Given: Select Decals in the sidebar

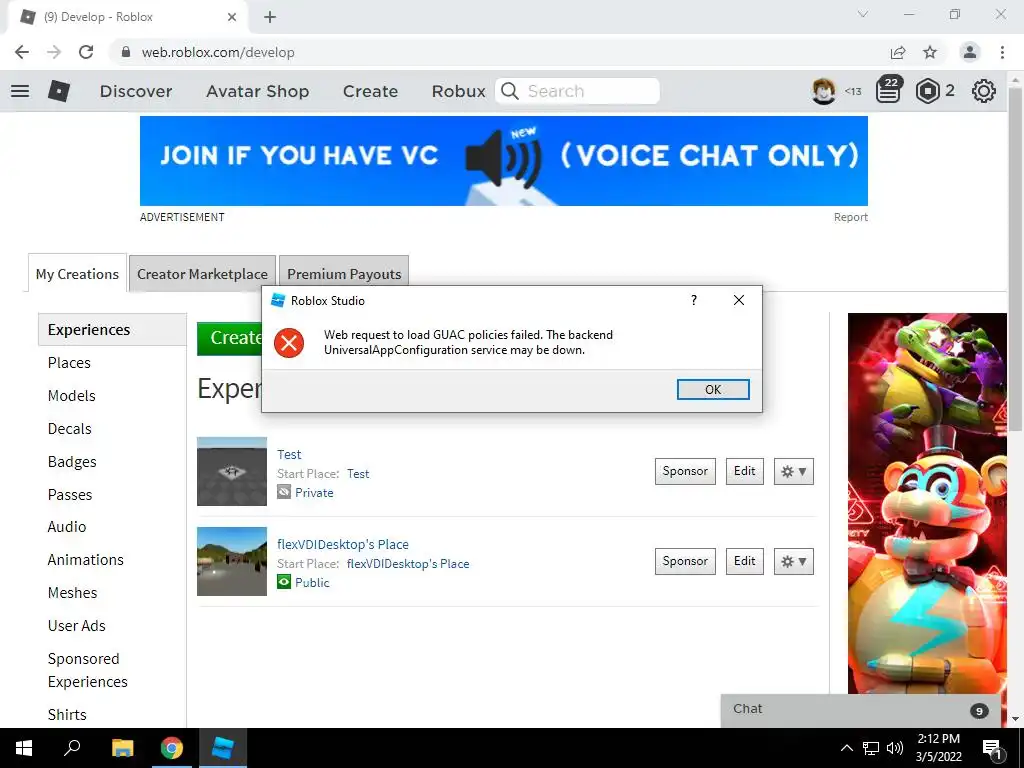Looking at the screenshot, I should (x=69, y=428).
